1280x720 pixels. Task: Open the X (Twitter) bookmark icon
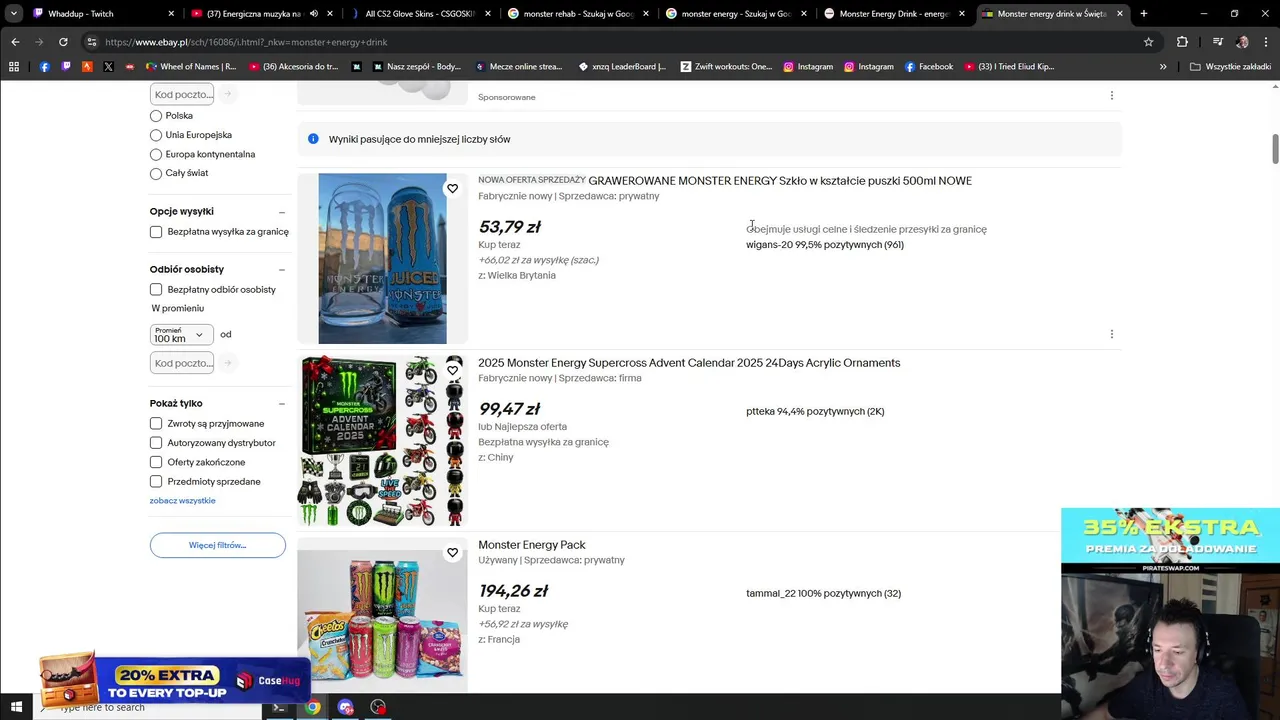coord(108,67)
